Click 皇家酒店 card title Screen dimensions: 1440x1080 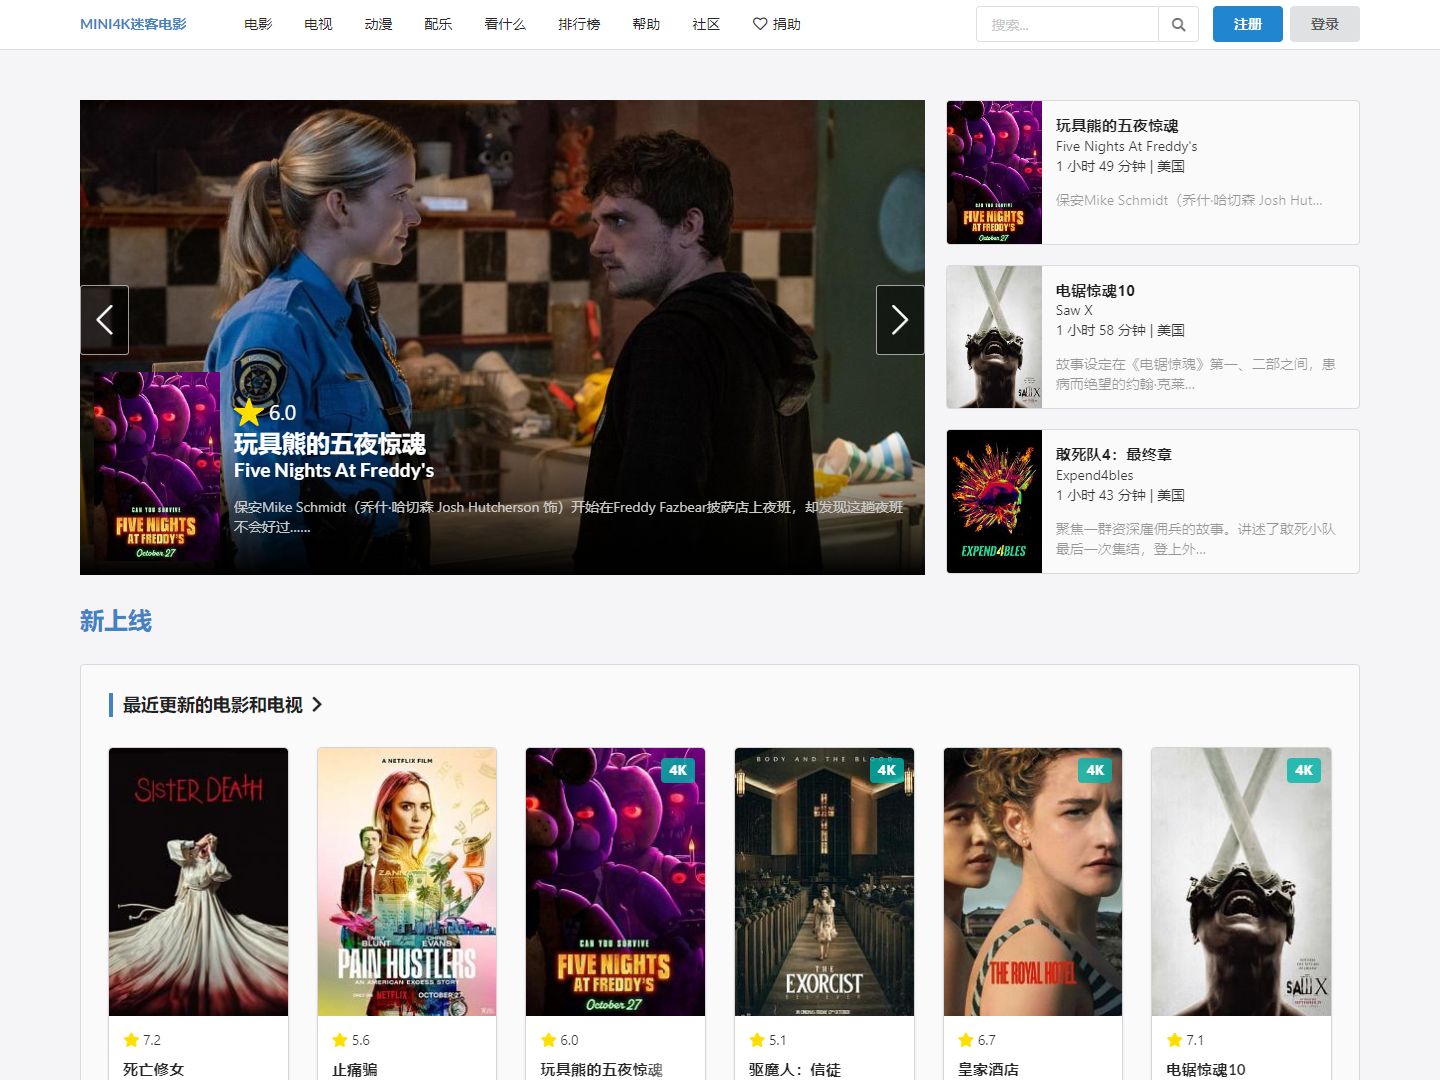point(988,1069)
